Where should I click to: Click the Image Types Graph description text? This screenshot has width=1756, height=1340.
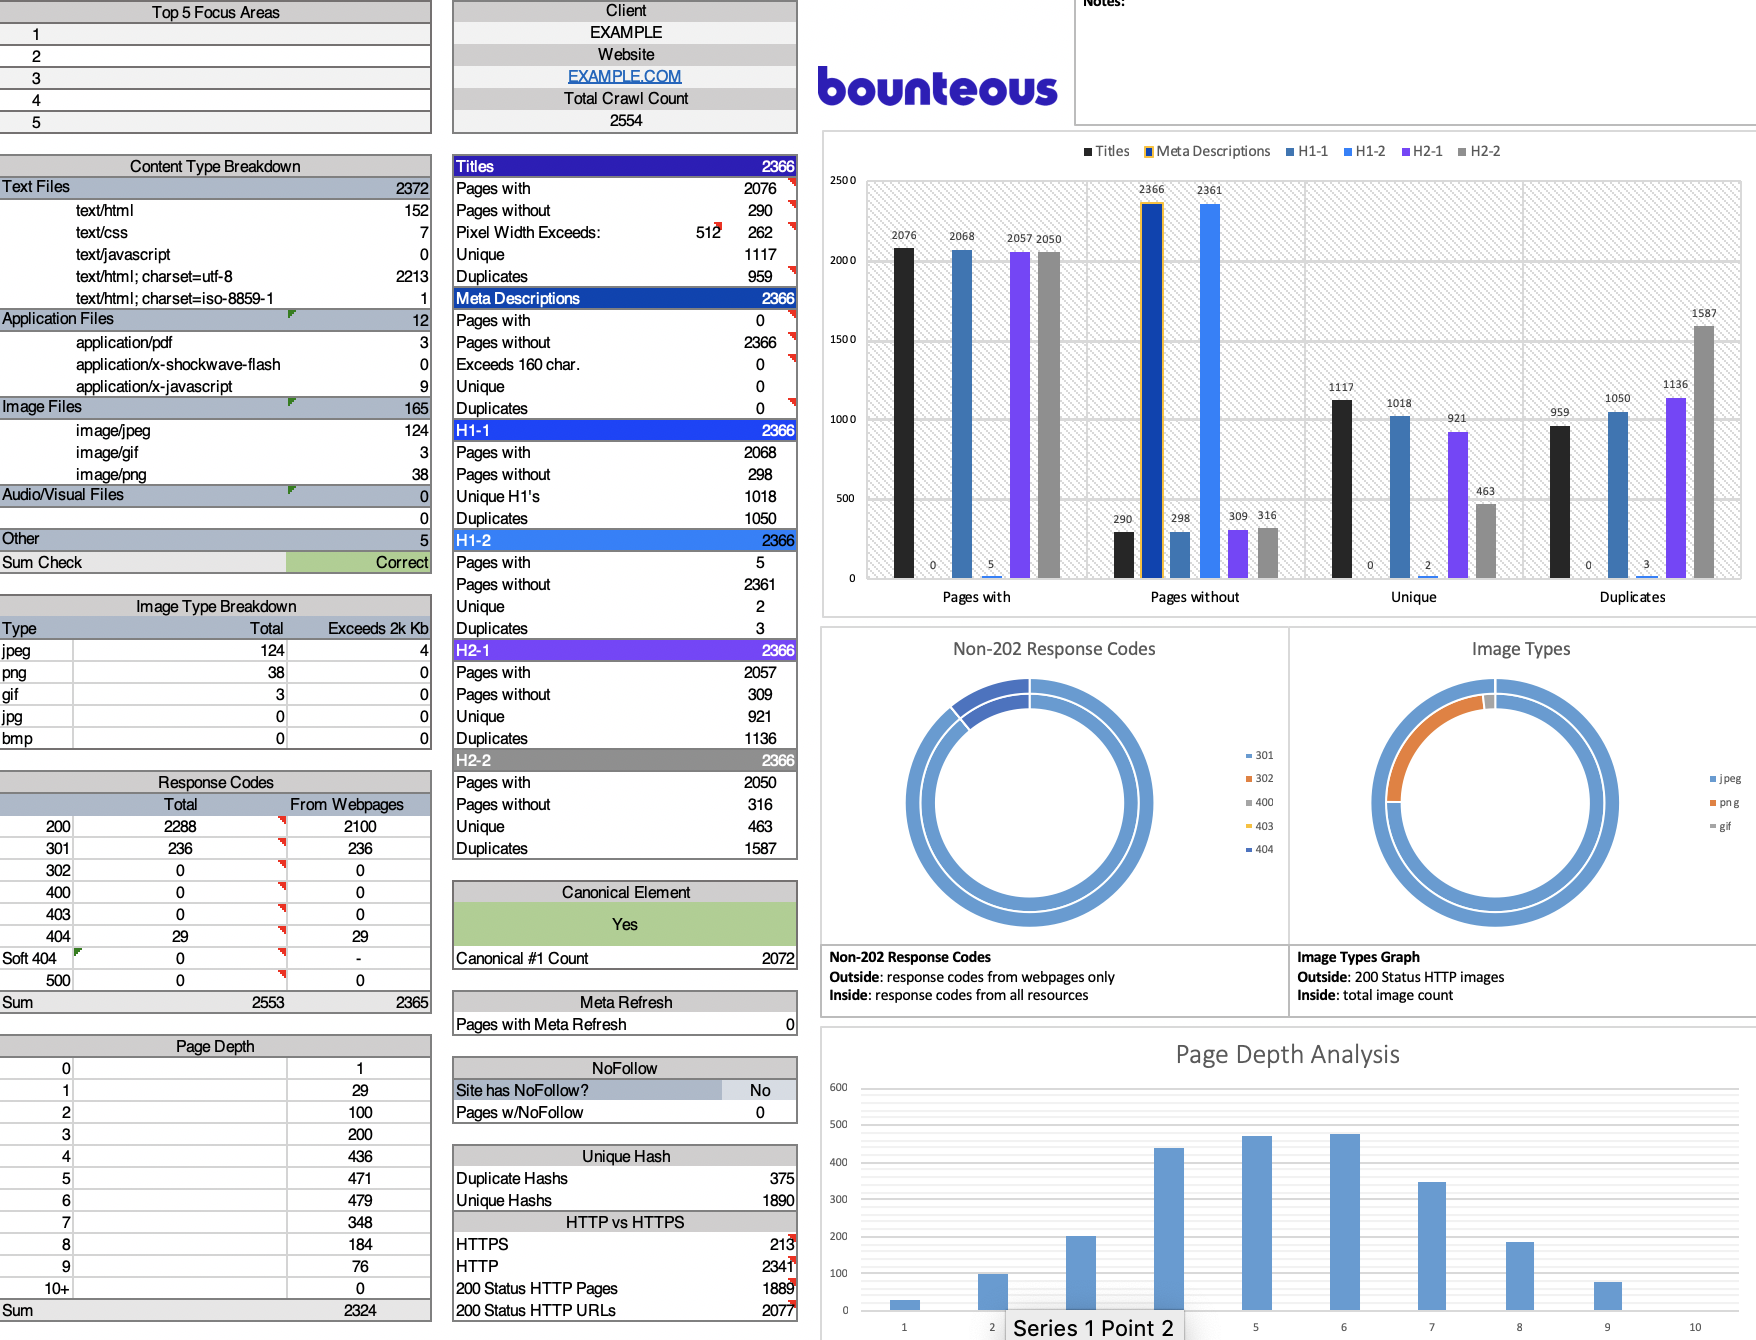point(1400,976)
